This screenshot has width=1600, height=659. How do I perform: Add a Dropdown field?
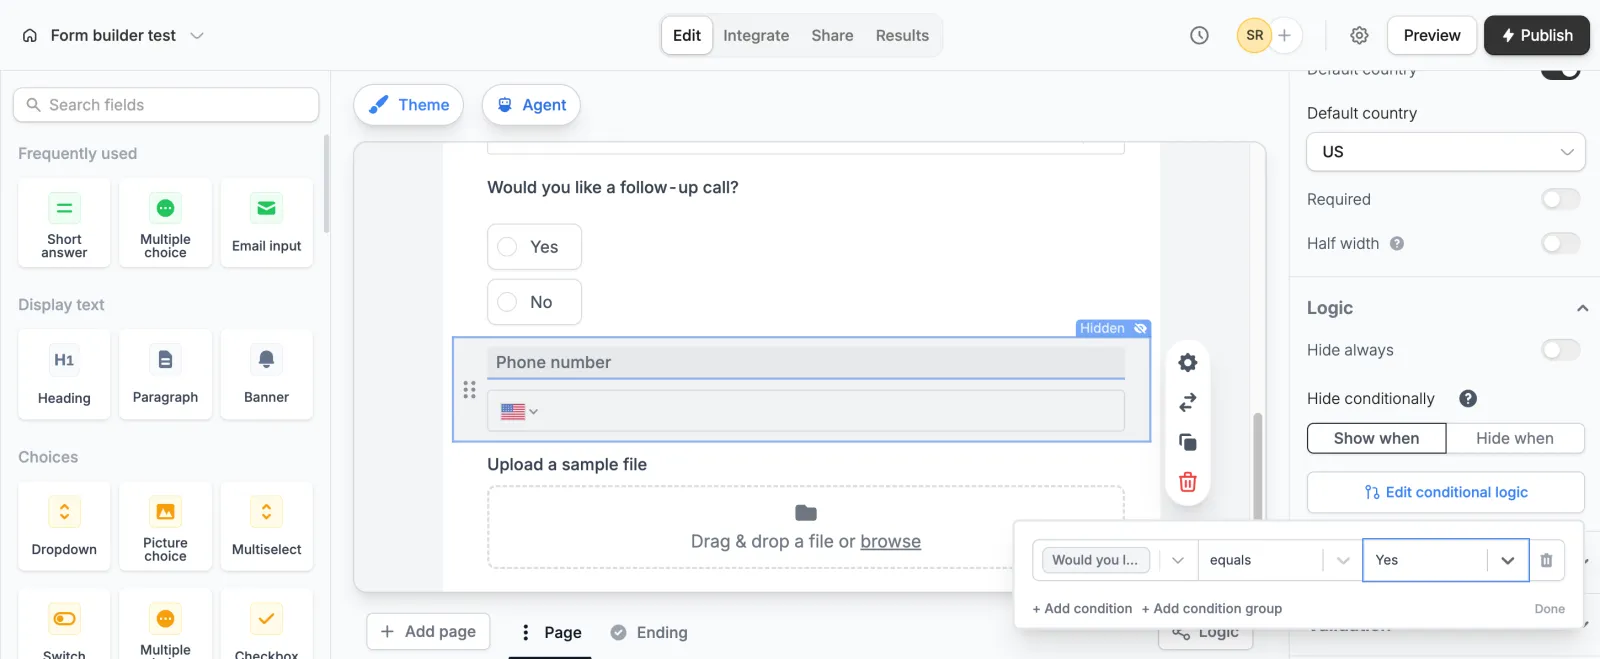pyautogui.click(x=64, y=527)
